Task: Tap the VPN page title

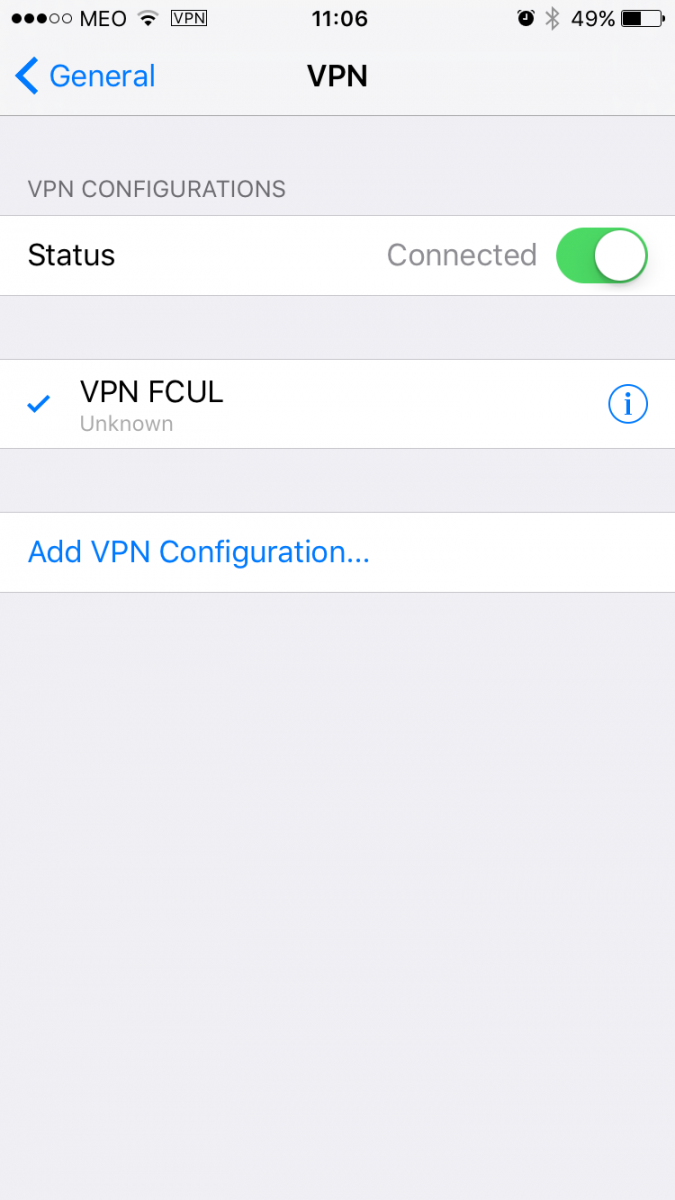Action: click(x=337, y=76)
